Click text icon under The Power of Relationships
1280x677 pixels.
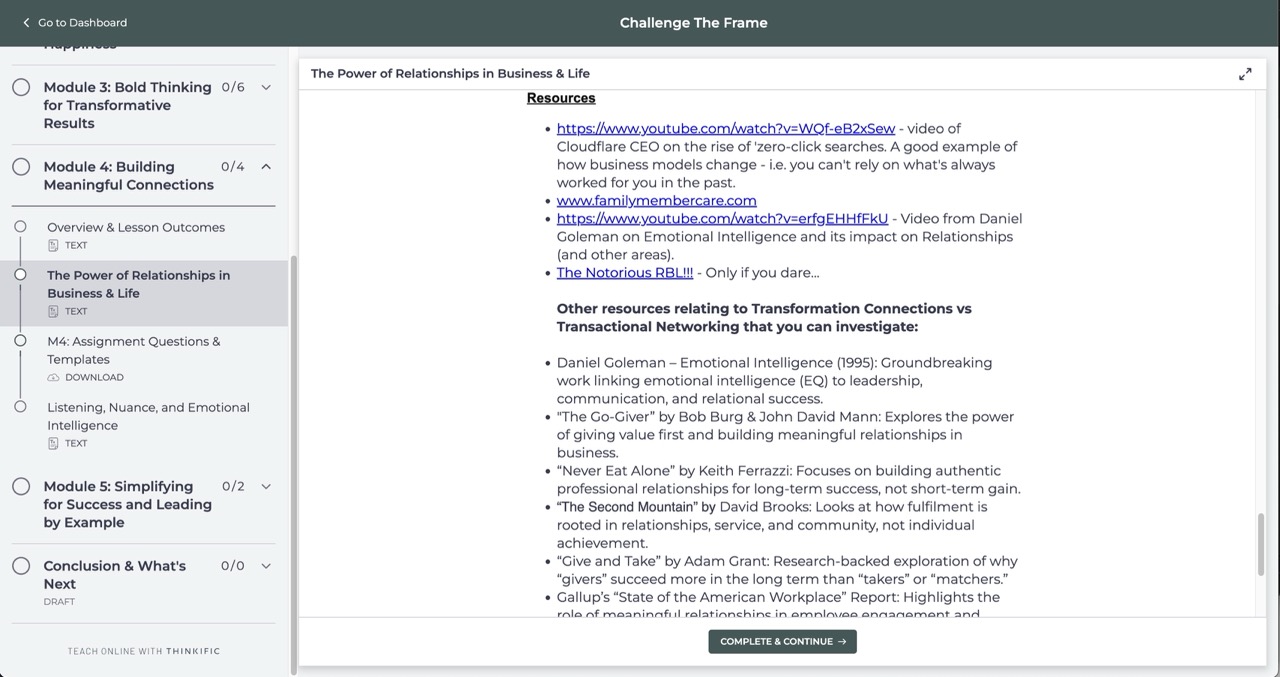tap(53, 311)
